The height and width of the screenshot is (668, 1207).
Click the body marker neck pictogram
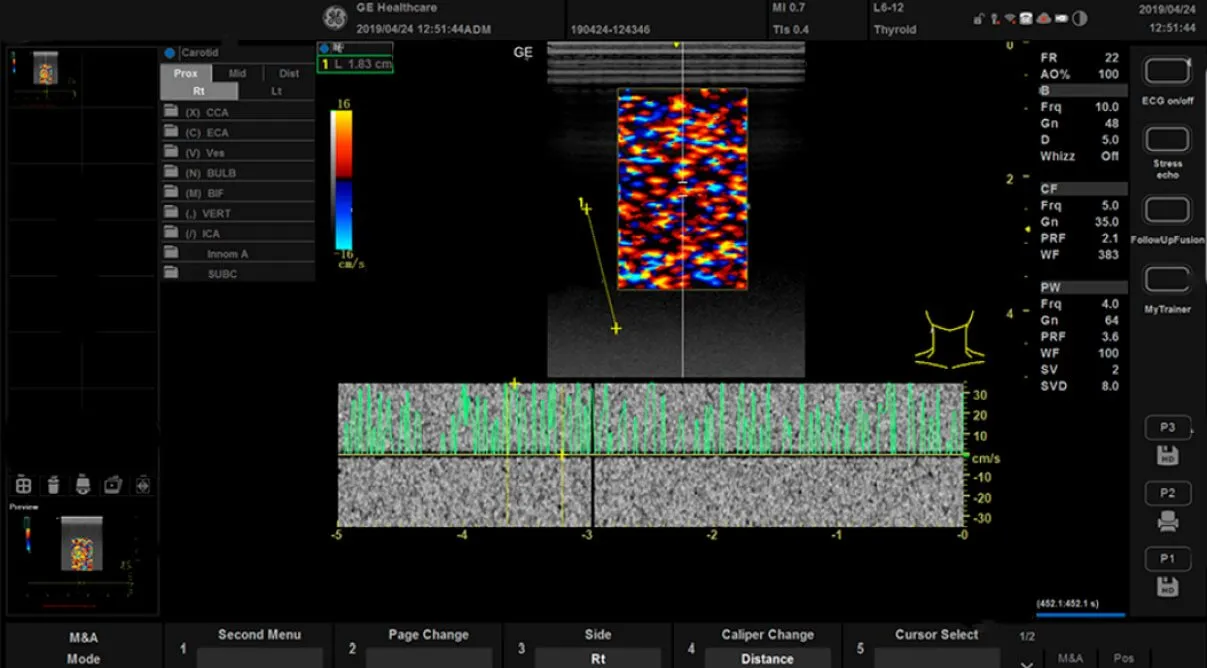pos(949,340)
